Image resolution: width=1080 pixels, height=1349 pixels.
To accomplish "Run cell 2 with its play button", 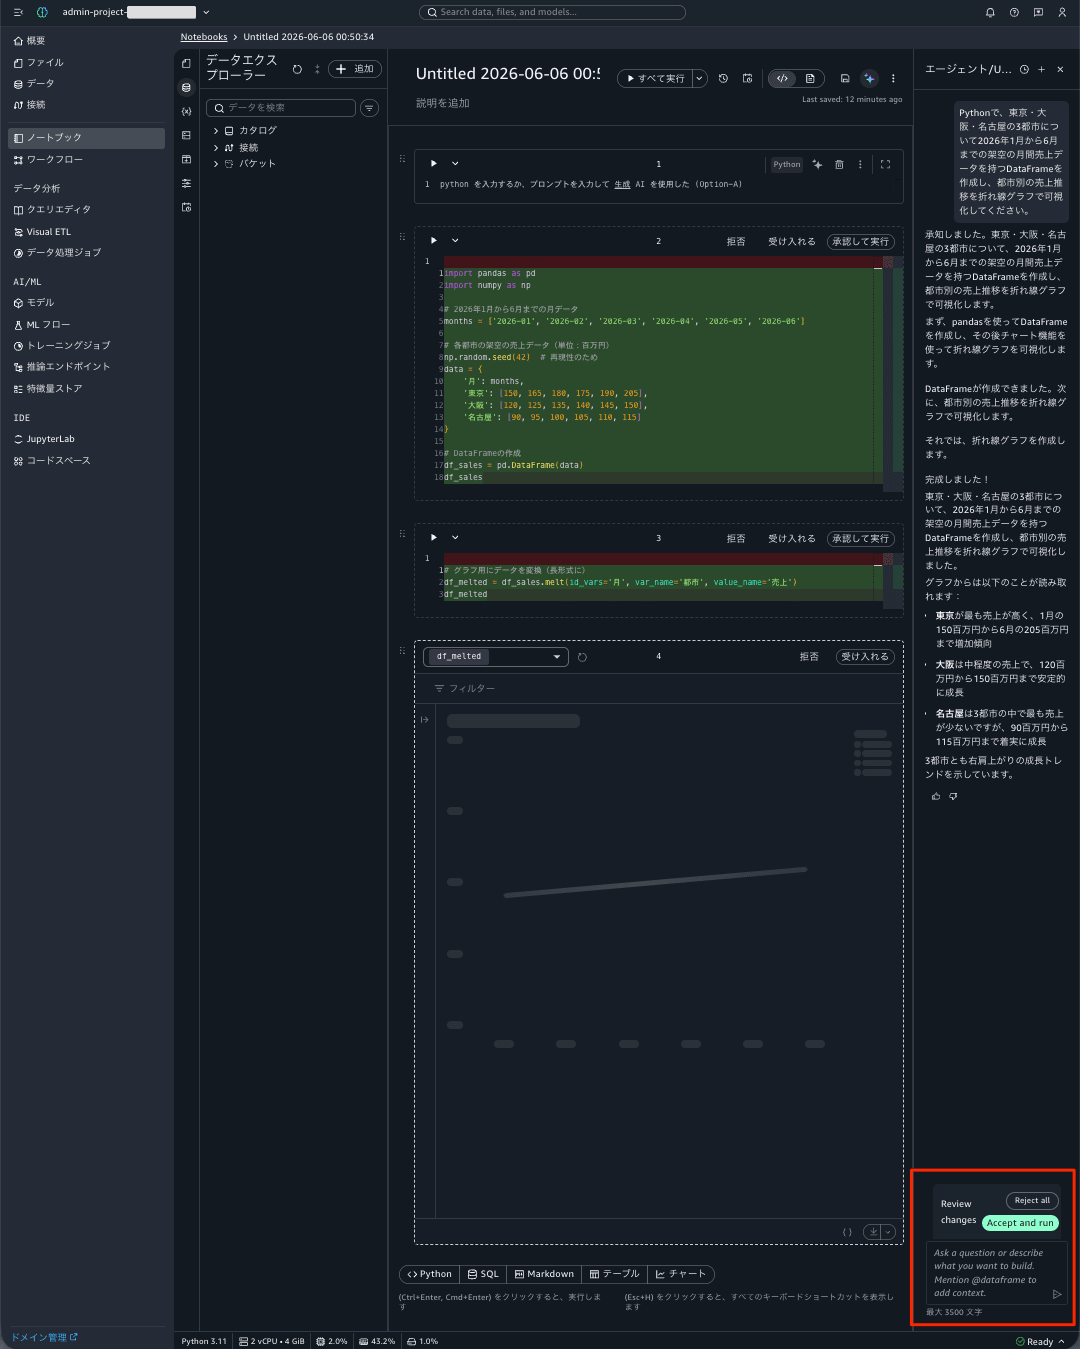I will 433,241.
